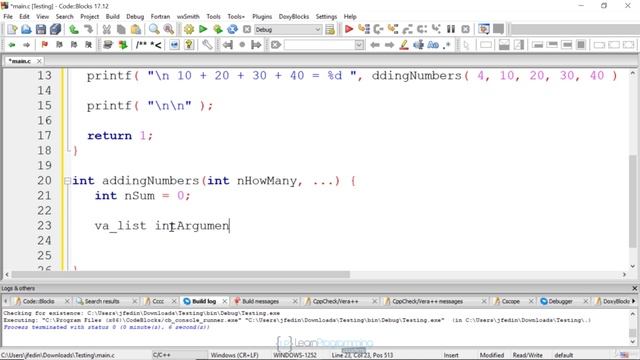Click line number 20 in the margin

click(x=44, y=180)
